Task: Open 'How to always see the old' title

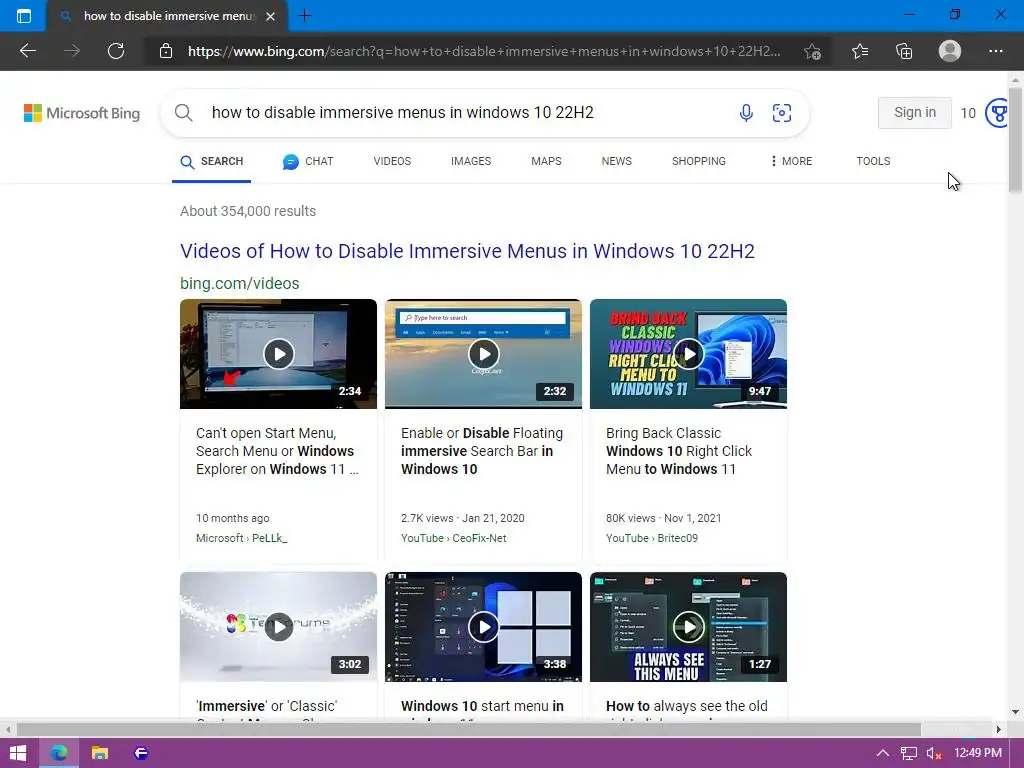Action: click(686, 707)
